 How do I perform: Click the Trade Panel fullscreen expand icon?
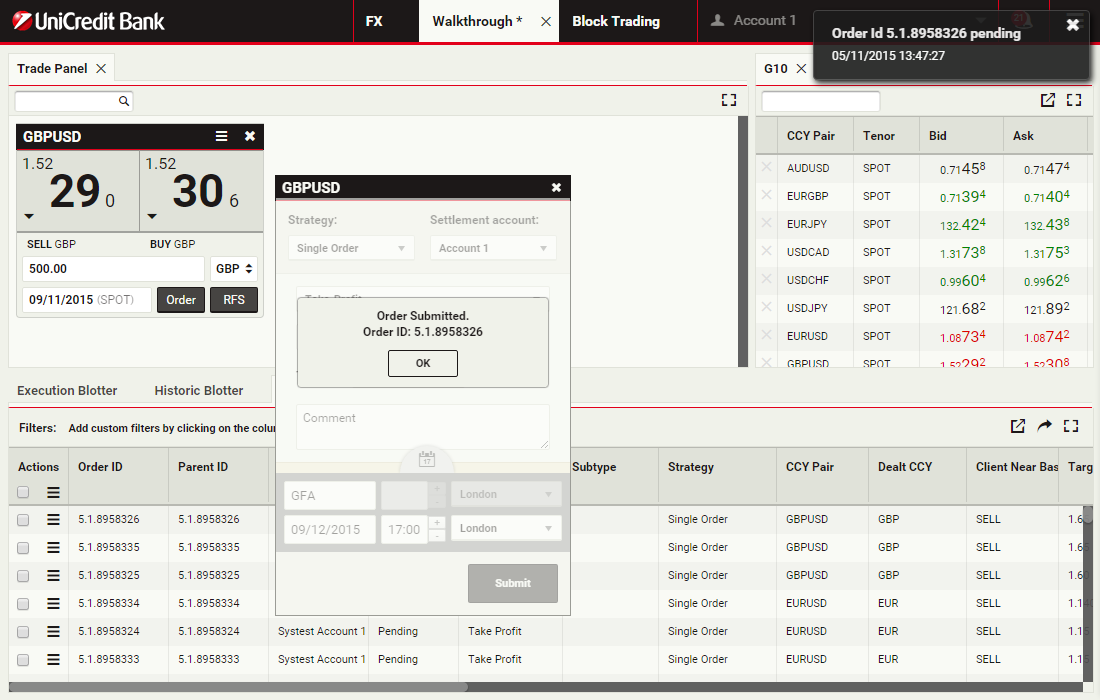pyautogui.click(x=728, y=100)
